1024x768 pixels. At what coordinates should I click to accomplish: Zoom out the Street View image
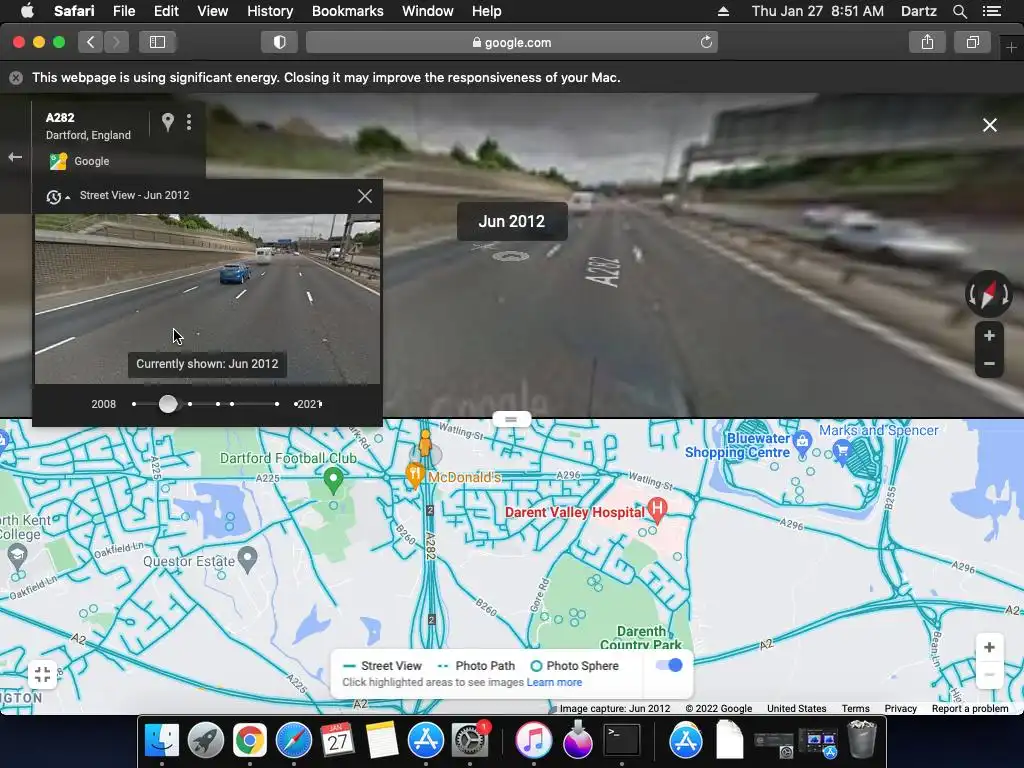(x=989, y=364)
